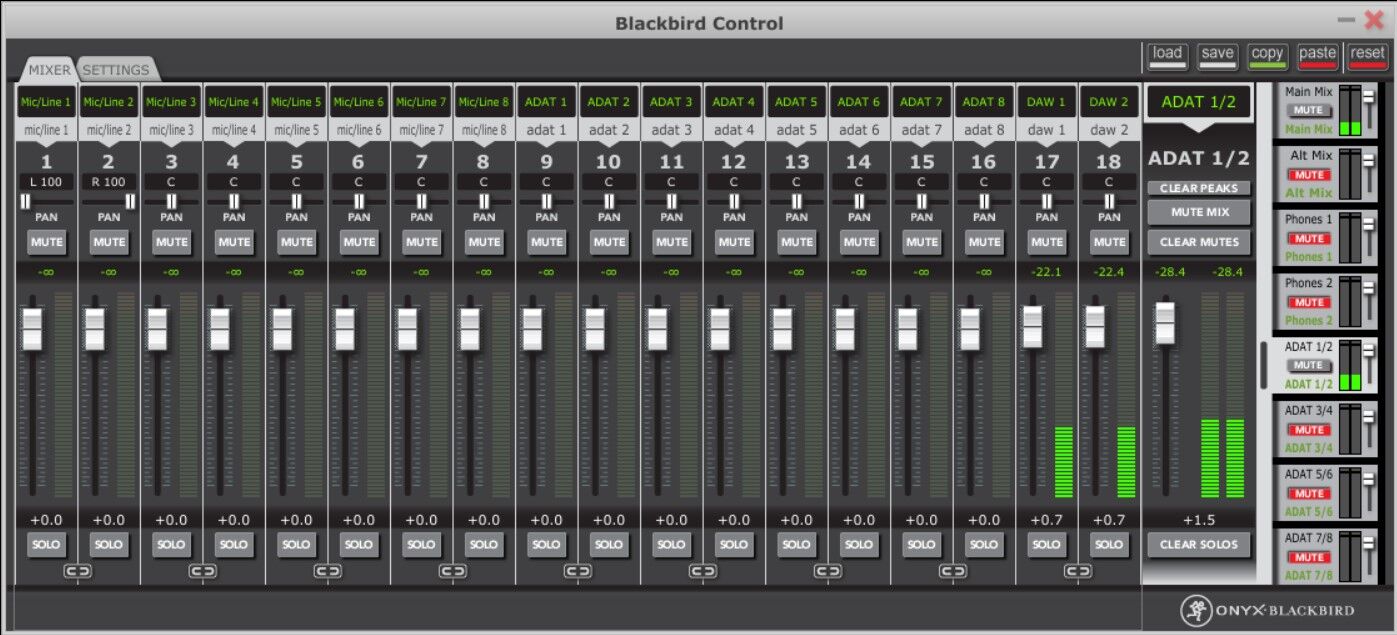Click channel 3 pan slider
This screenshot has width=1397, height=635.
pyautogui.click(x=171, y=201)
